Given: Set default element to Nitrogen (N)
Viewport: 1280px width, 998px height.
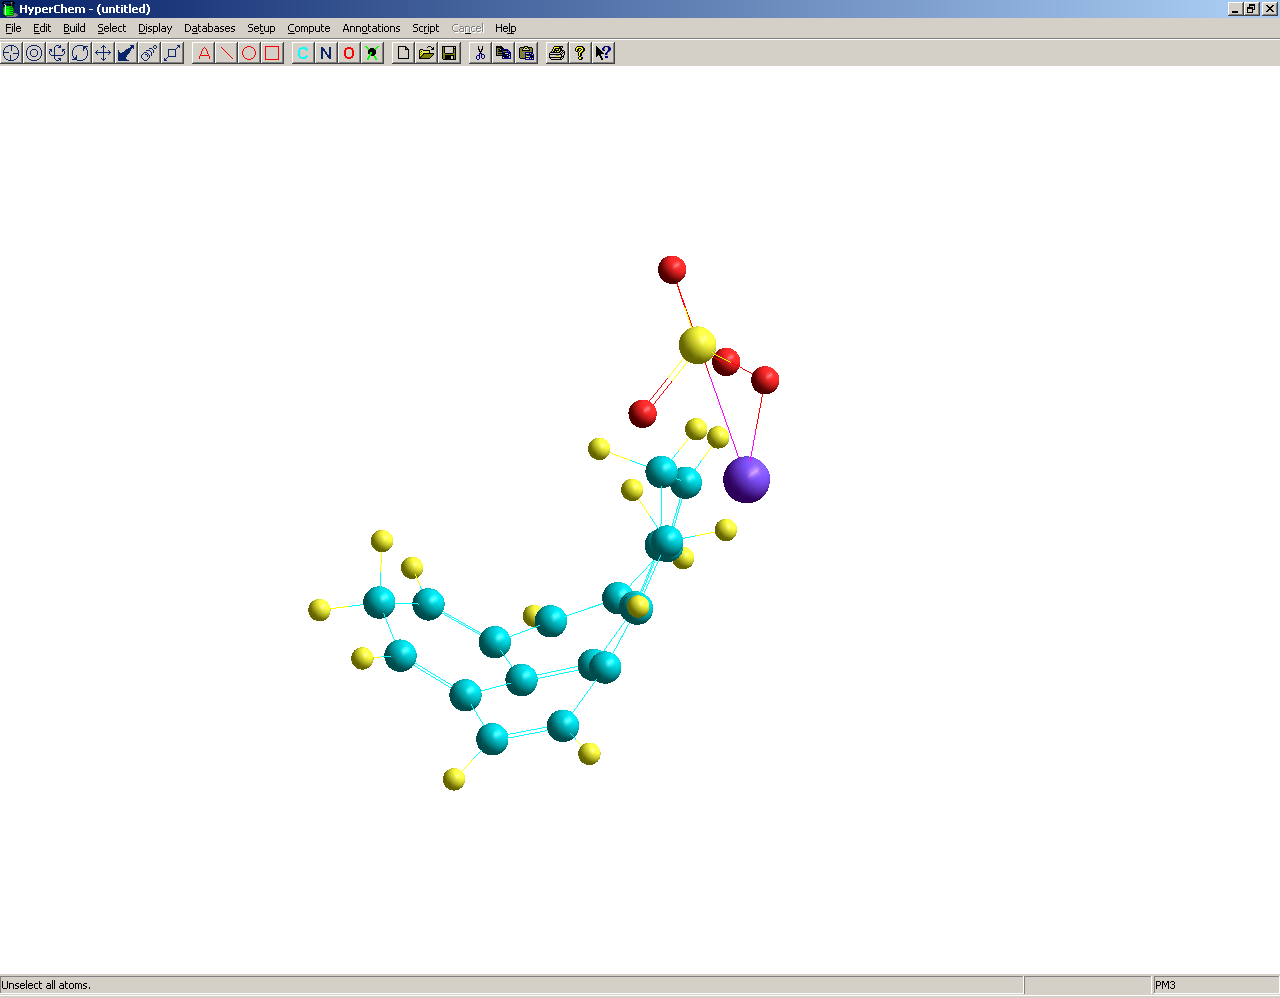Looking at the screenshot, I should coord(326,53).
